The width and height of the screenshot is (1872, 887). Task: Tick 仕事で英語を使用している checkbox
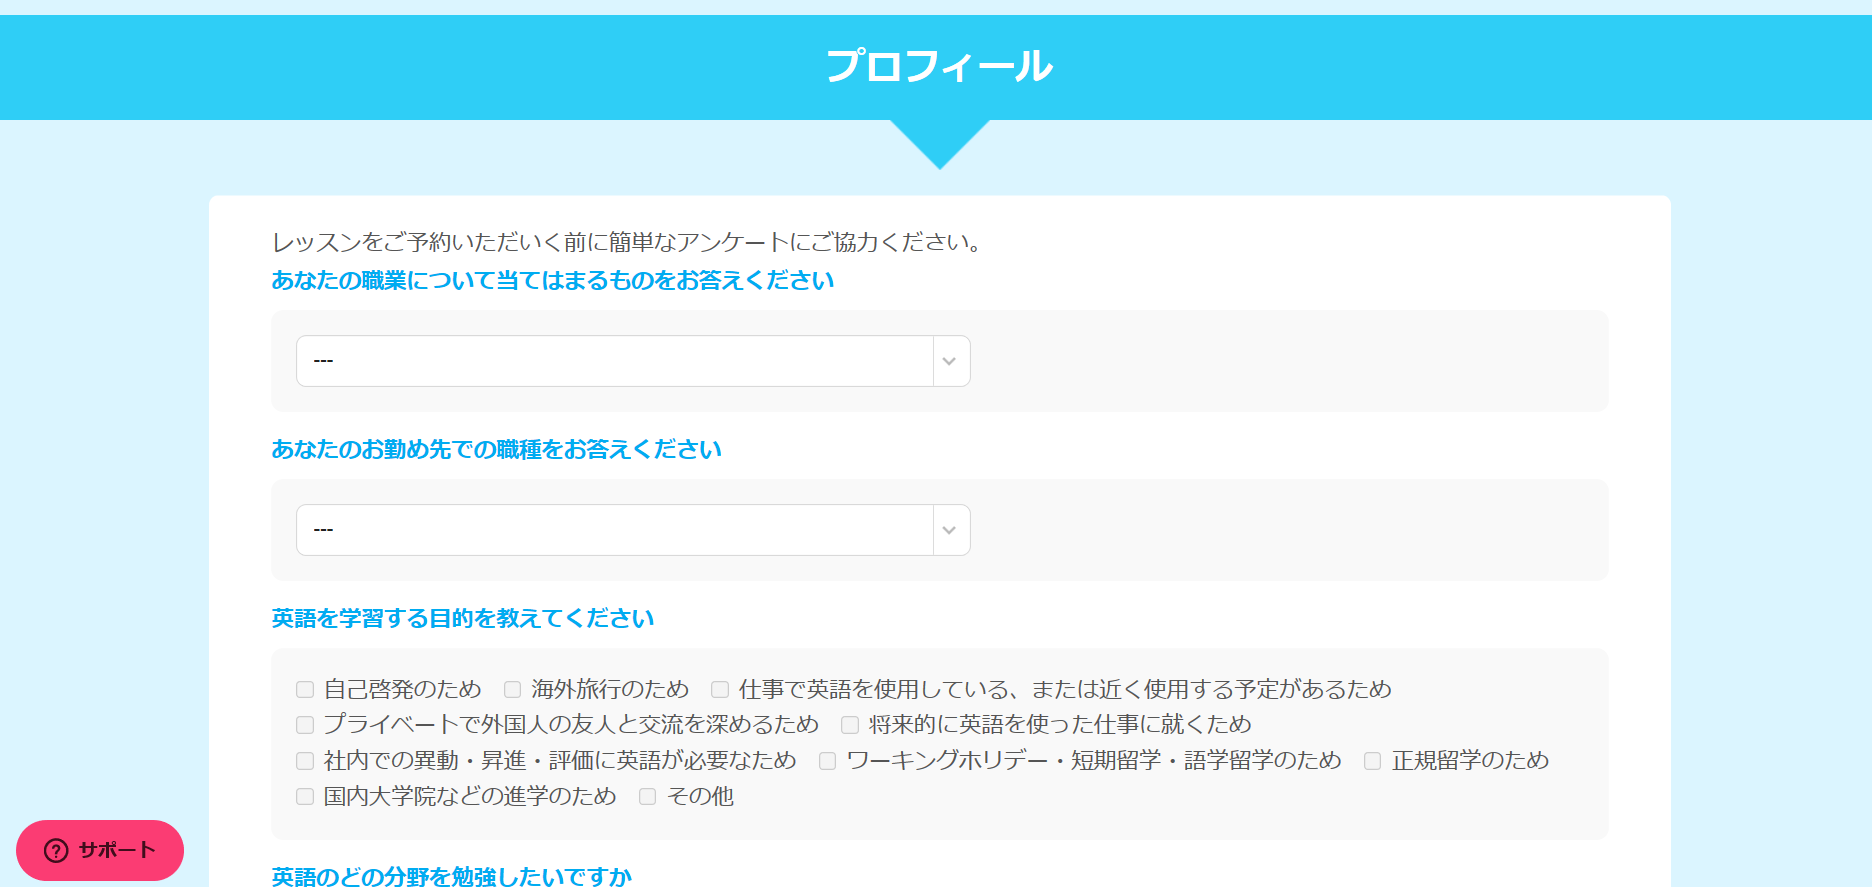click(x=720, y=690)
